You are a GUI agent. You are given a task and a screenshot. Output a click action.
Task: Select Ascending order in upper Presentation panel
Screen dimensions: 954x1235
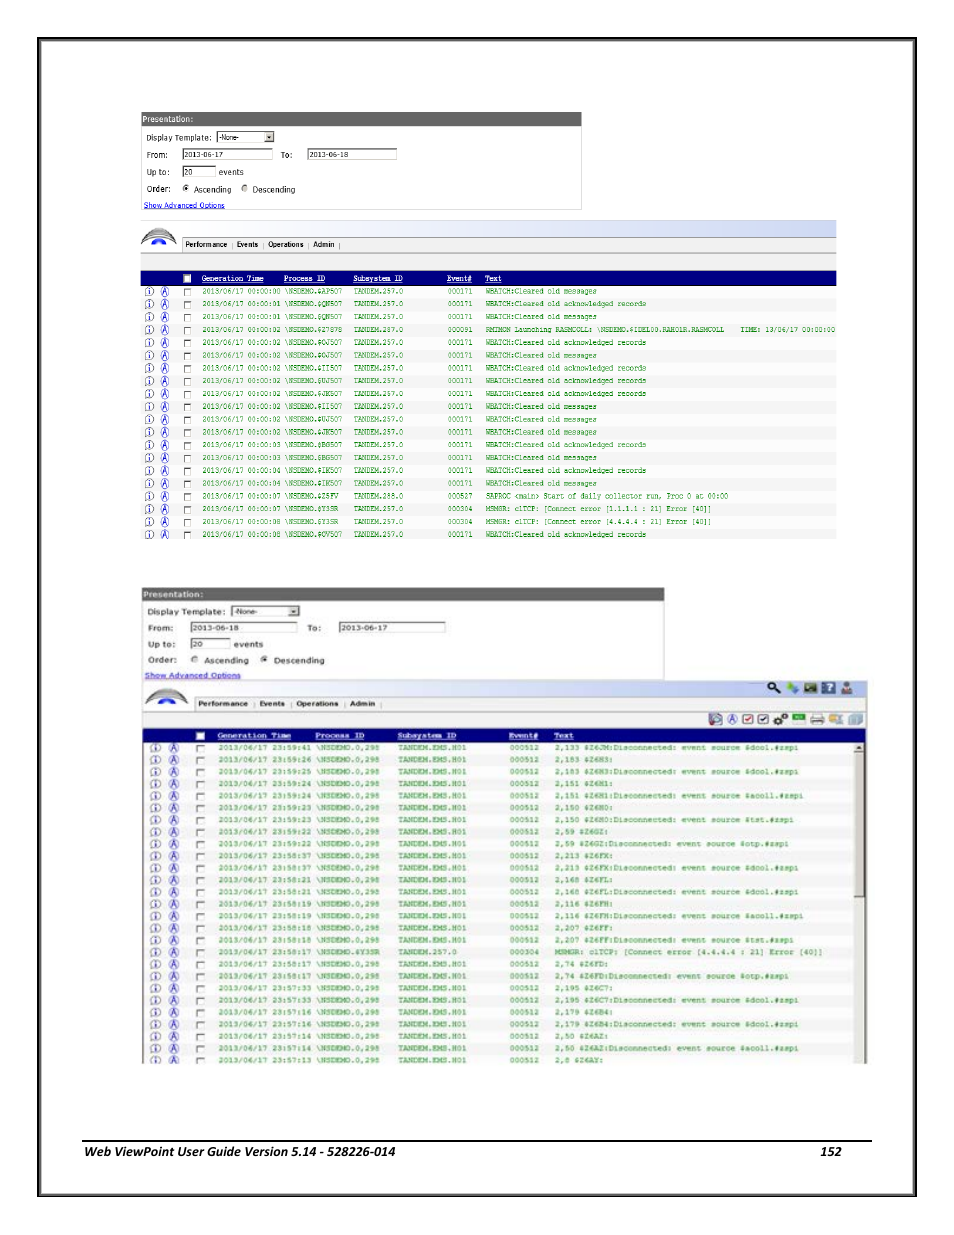tap(186, 188)
